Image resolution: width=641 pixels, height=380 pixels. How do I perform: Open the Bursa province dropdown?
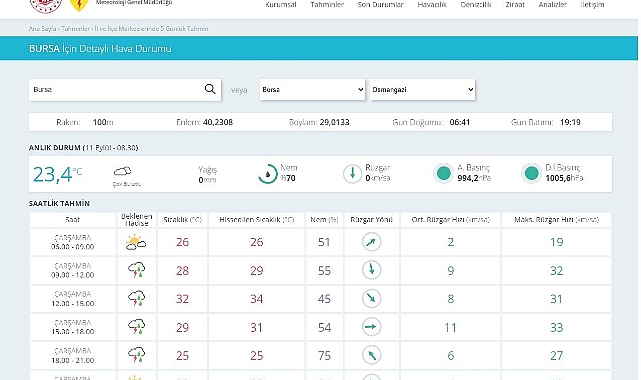tap(312, 89)
